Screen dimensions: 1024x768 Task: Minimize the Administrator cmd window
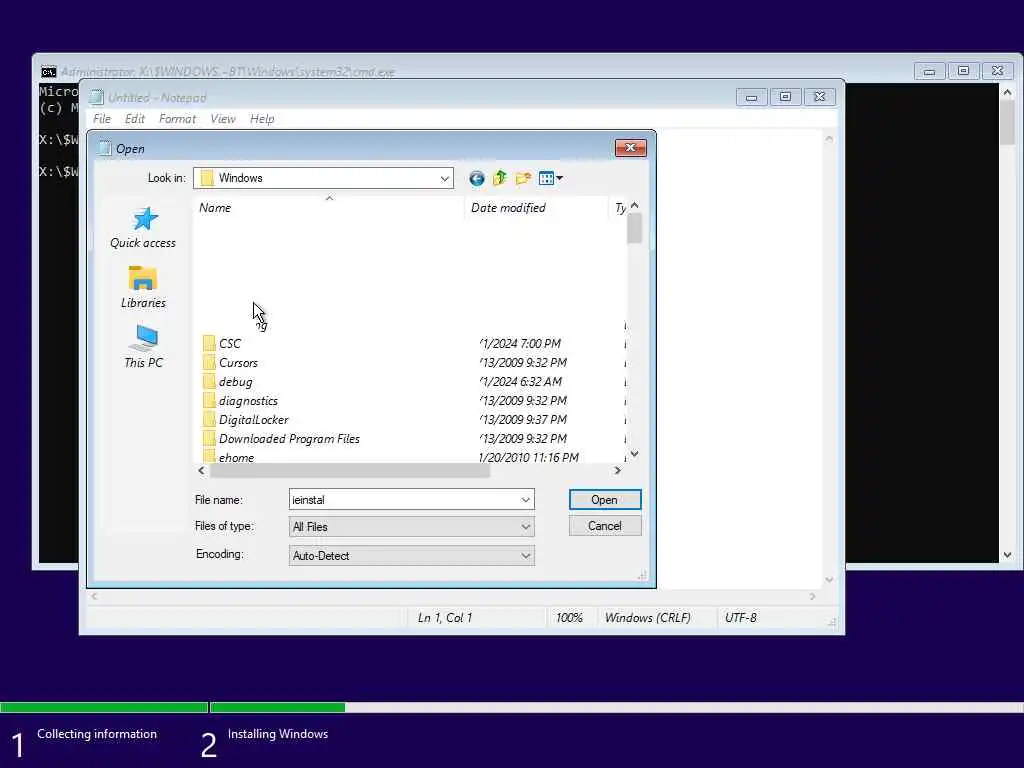pos(929,71)
